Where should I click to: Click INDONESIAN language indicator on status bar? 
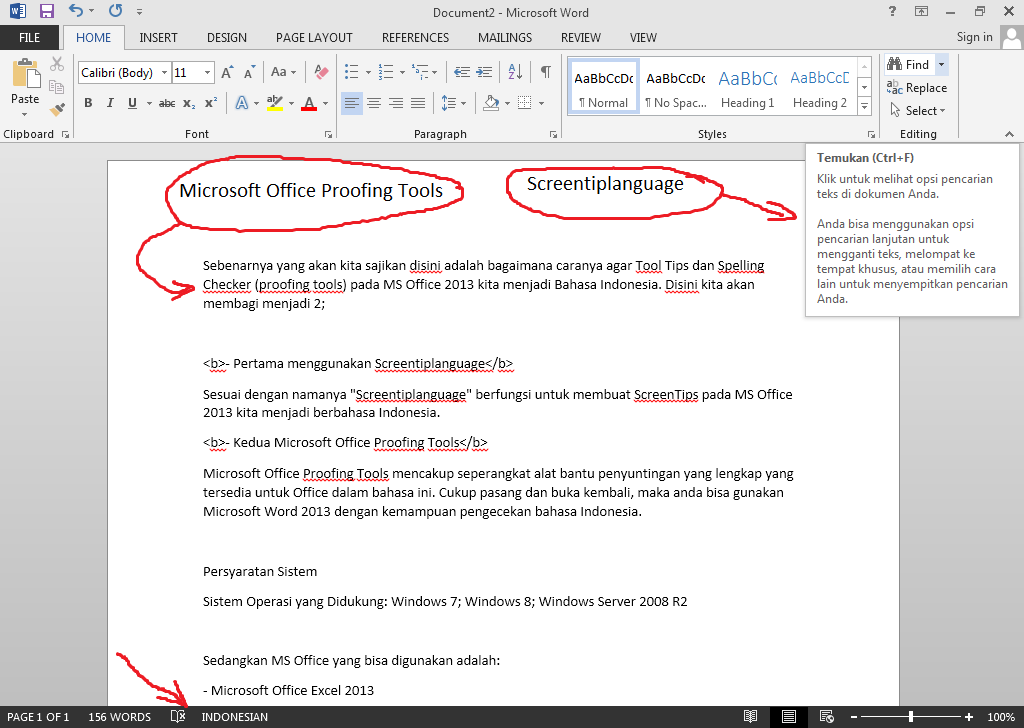click(236, 717)
